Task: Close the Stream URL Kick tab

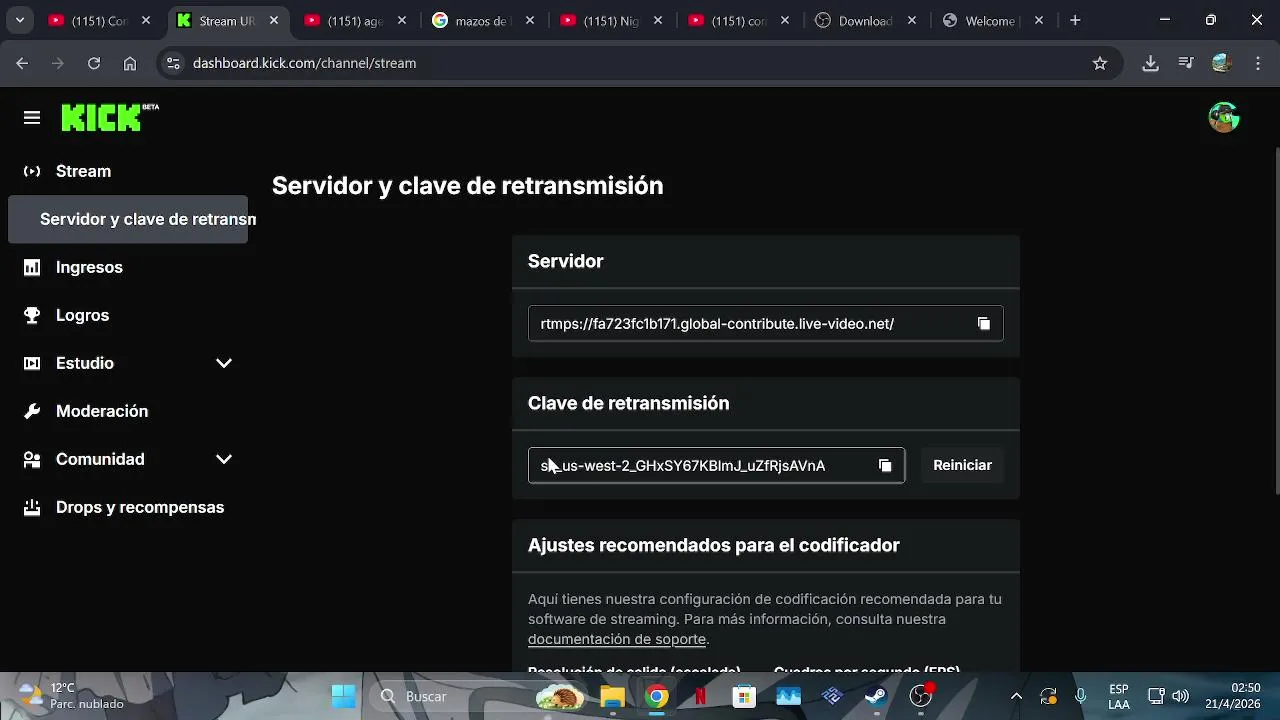Action: [x=275, y=20]
